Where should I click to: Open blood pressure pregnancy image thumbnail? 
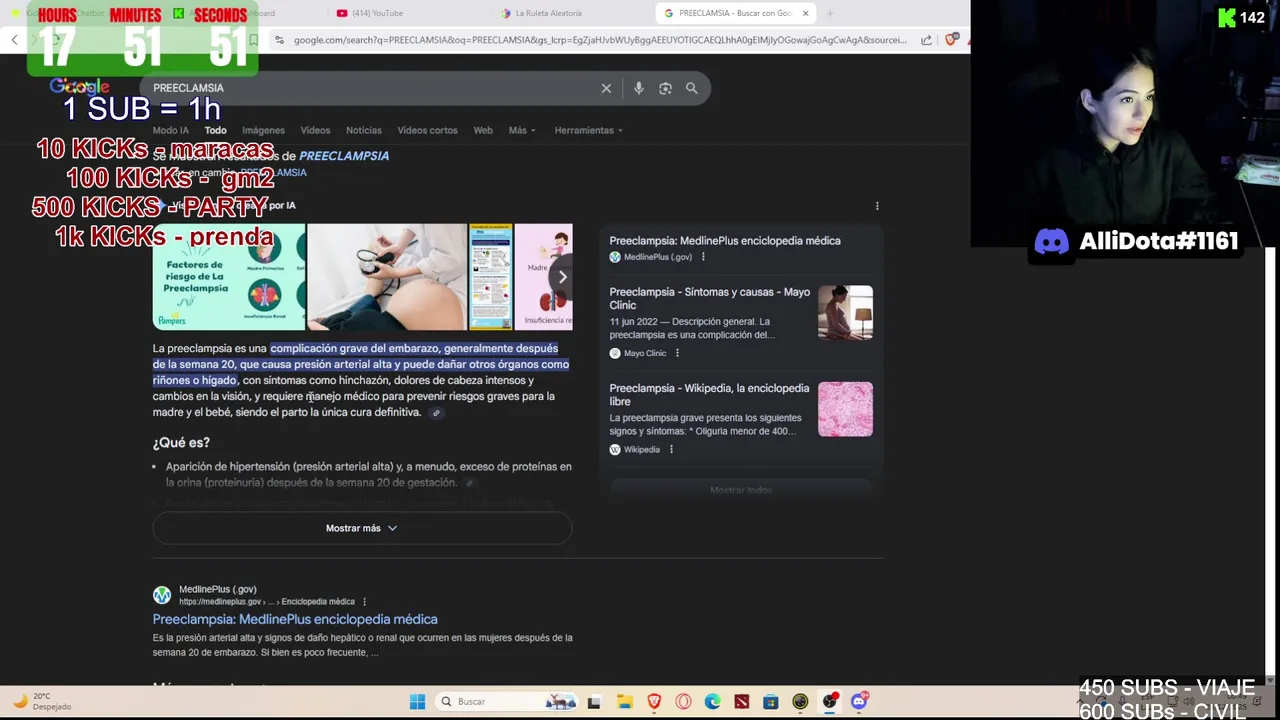pos(387,277)
